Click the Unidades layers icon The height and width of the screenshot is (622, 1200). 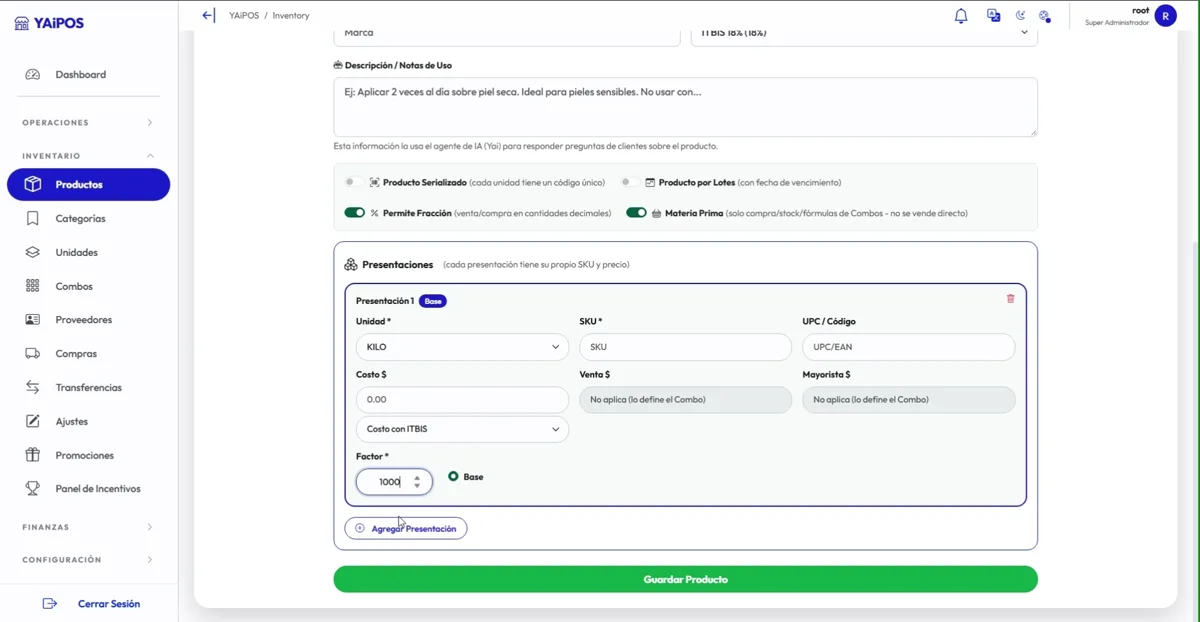click(x=33, y=253)
